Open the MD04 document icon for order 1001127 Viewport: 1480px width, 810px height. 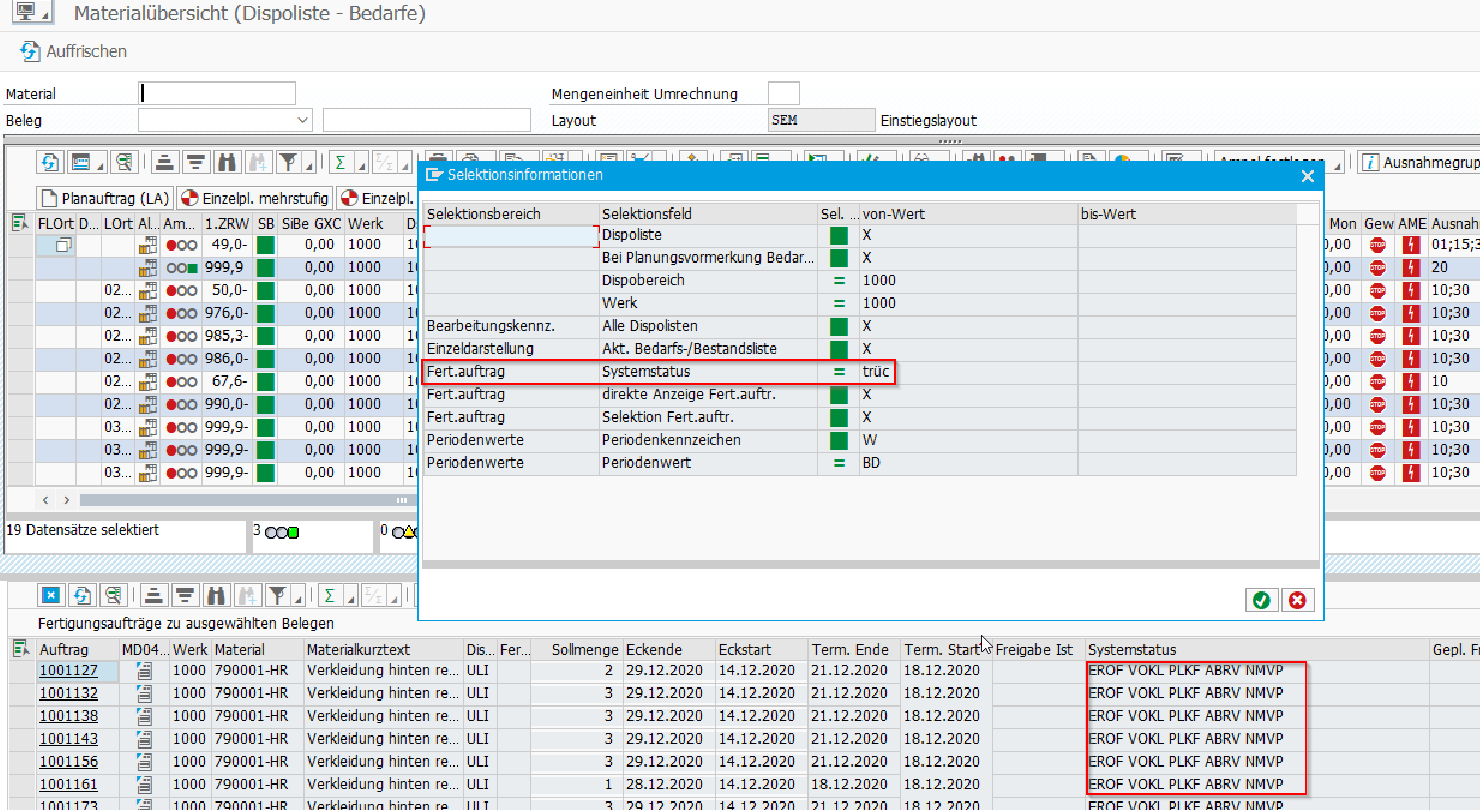pyautogui.click(x=145, y=670)
